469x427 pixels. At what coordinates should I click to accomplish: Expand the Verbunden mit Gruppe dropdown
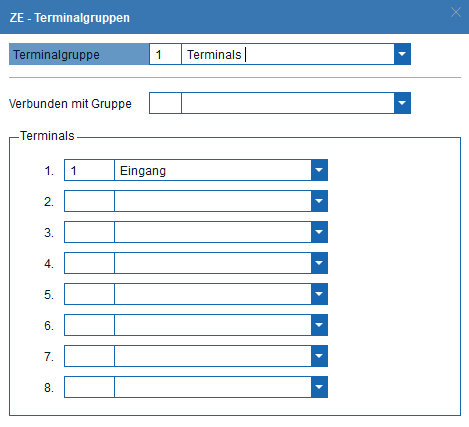point(402,103)
